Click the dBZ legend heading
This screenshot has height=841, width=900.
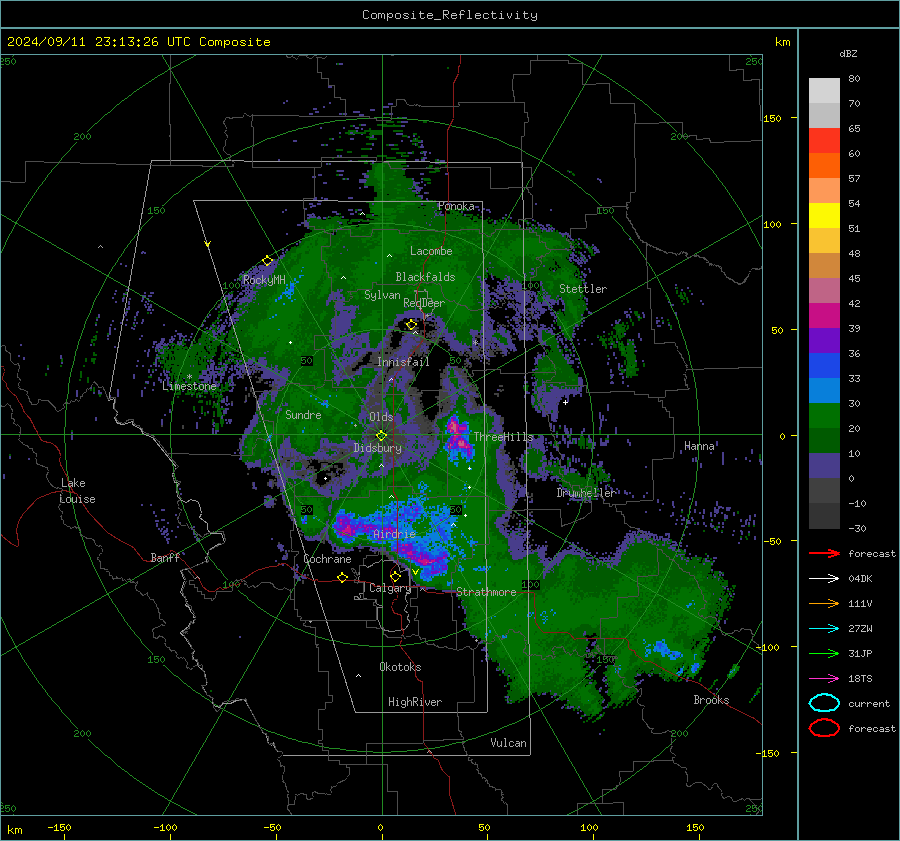[x=848, y=54]
